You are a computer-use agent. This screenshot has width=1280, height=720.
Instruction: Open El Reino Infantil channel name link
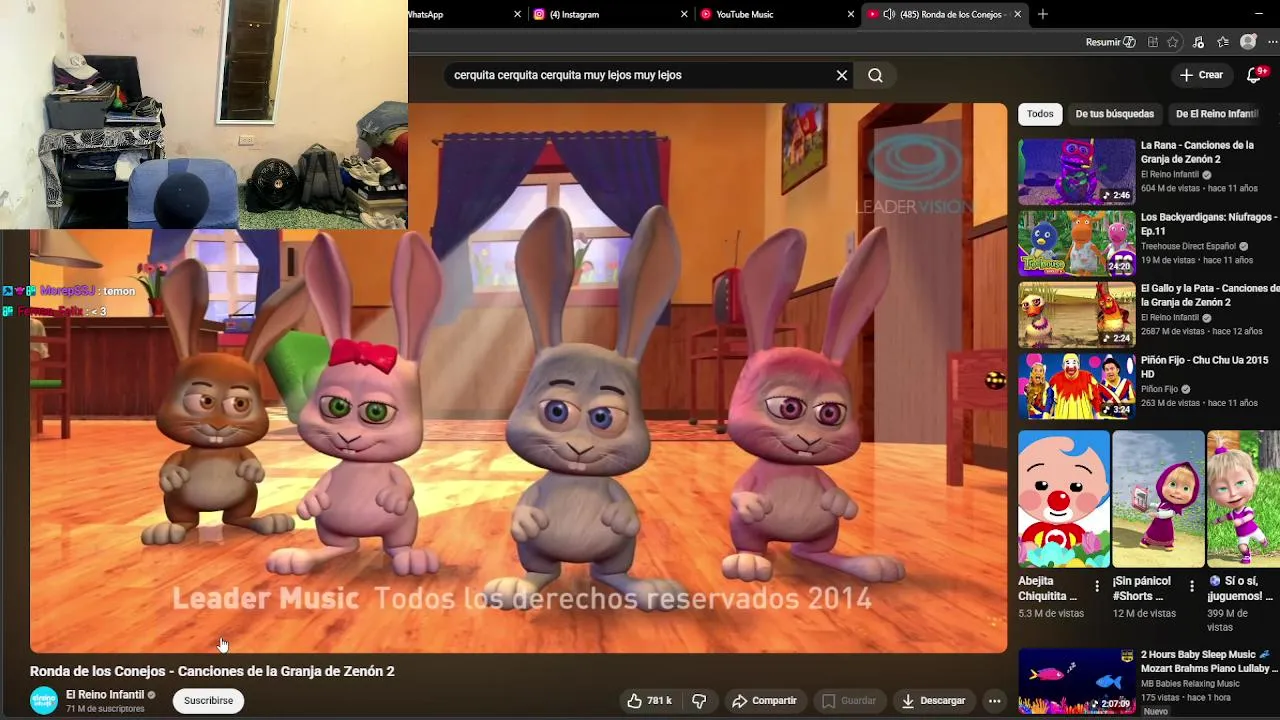[105, 694]
